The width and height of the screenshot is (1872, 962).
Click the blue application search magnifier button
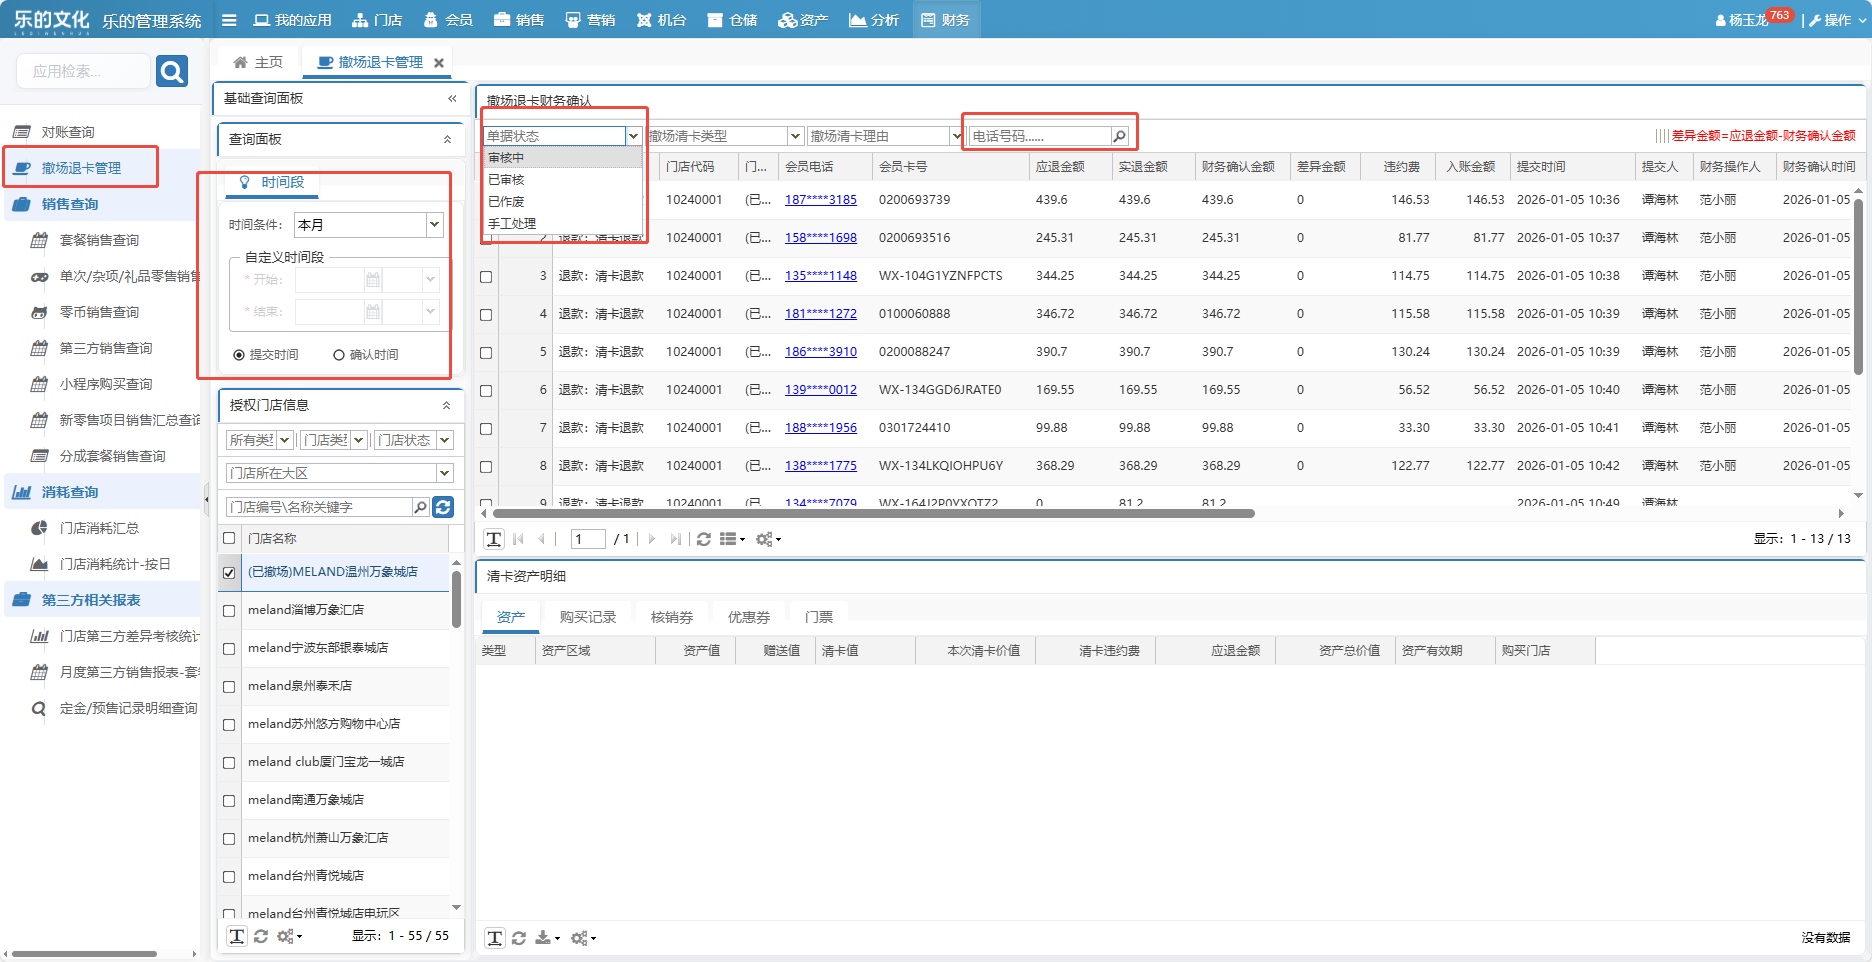click(x=172, y=71)
